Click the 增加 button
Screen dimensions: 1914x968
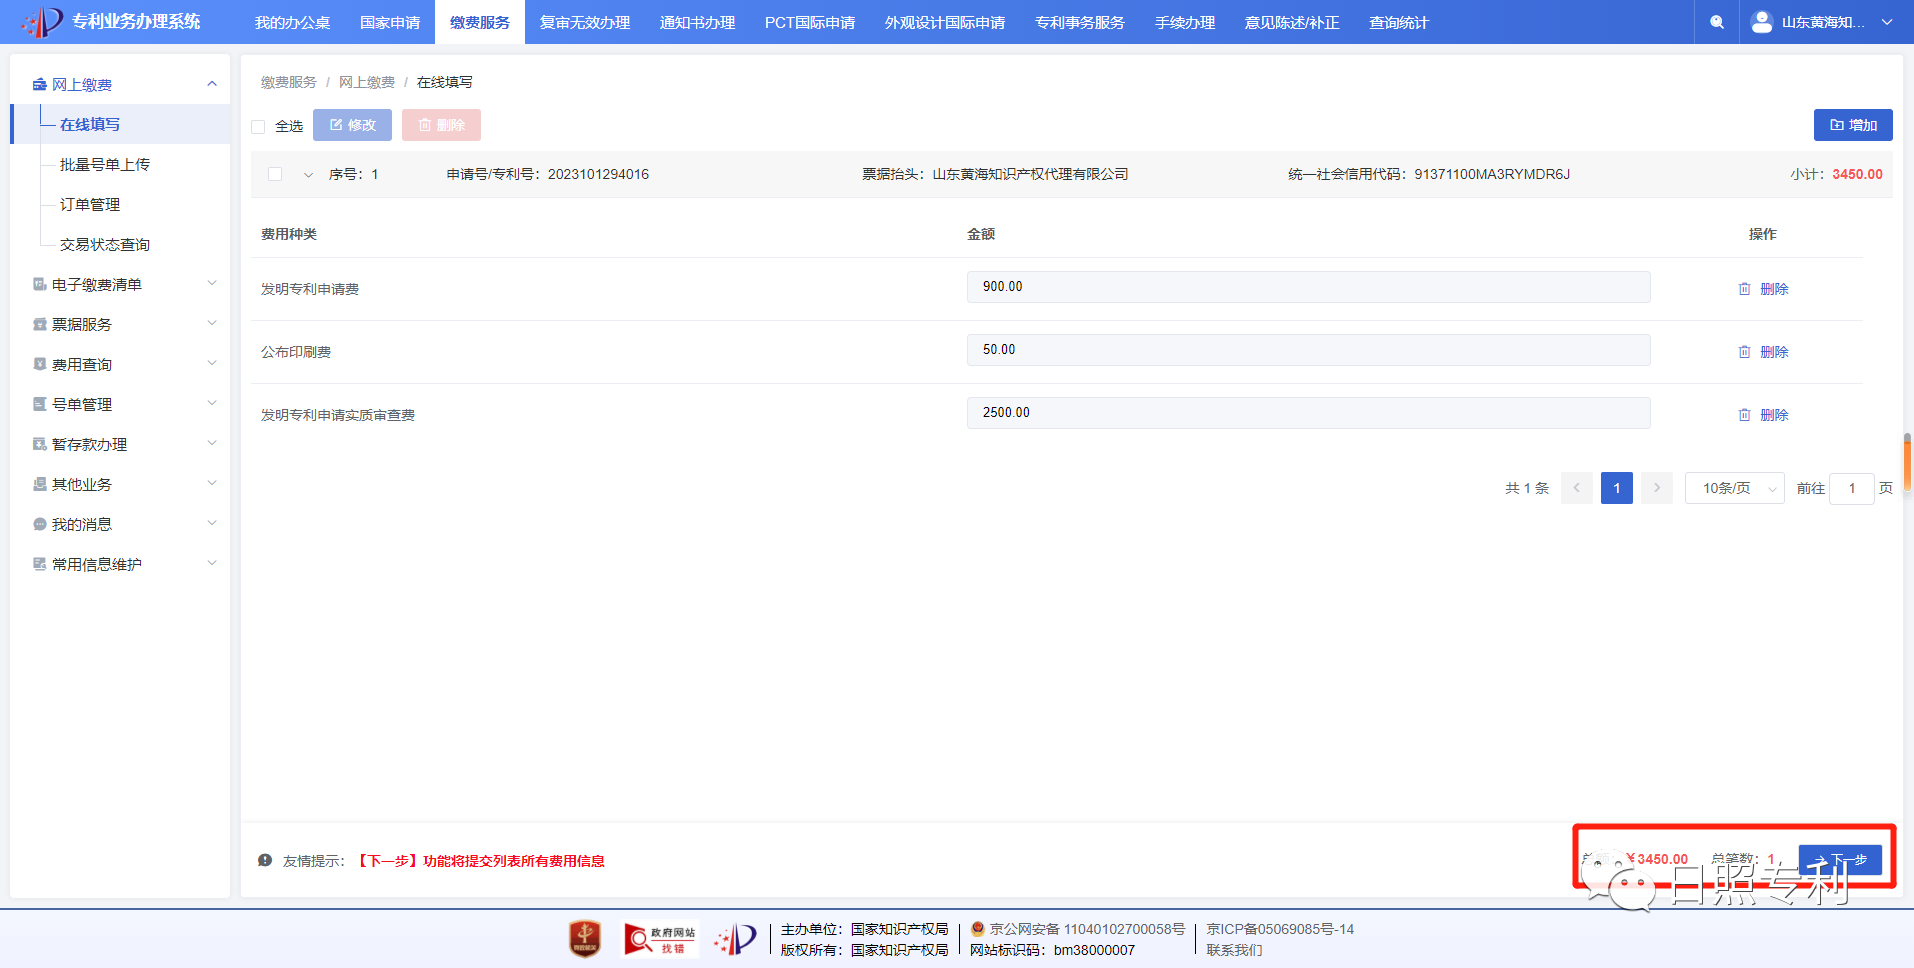tap(1852, 125)
